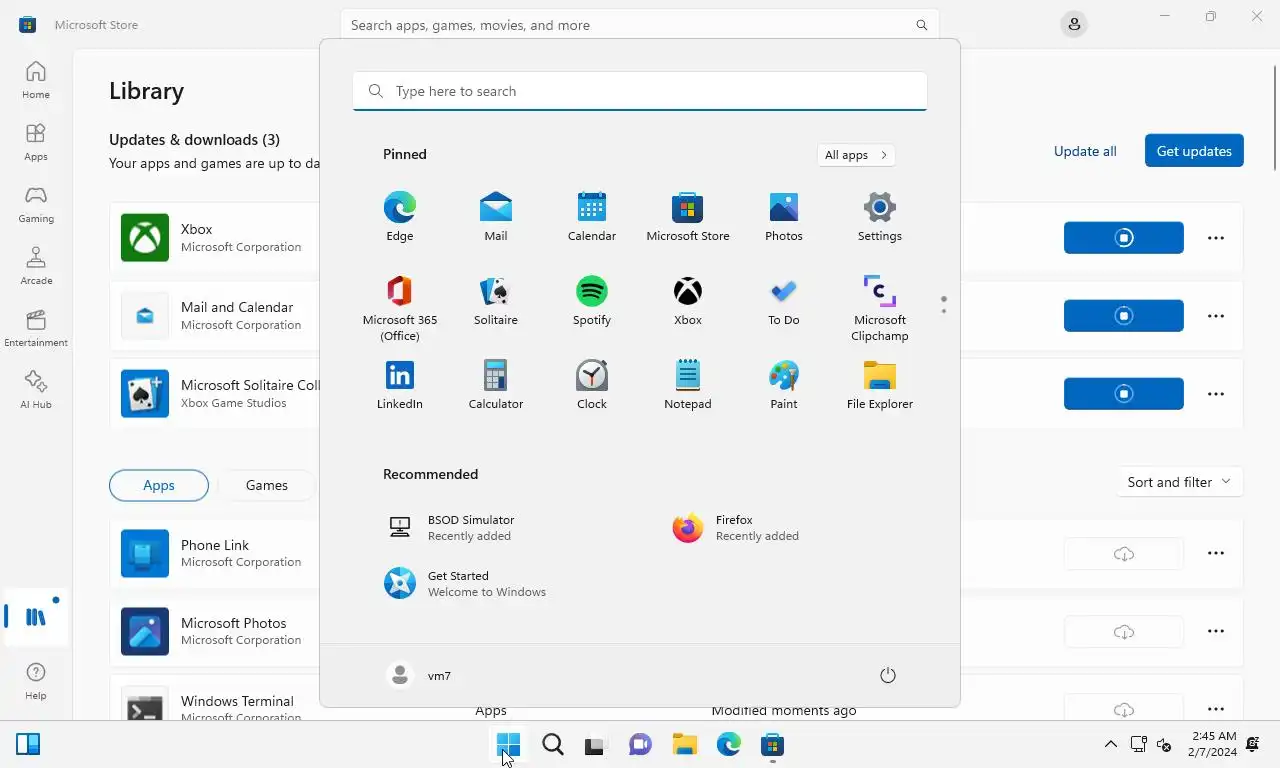Viewport: 1280px width, 768px height.
Task: Open AI Hub in Store sidebar
Action: tap(36, 390)
